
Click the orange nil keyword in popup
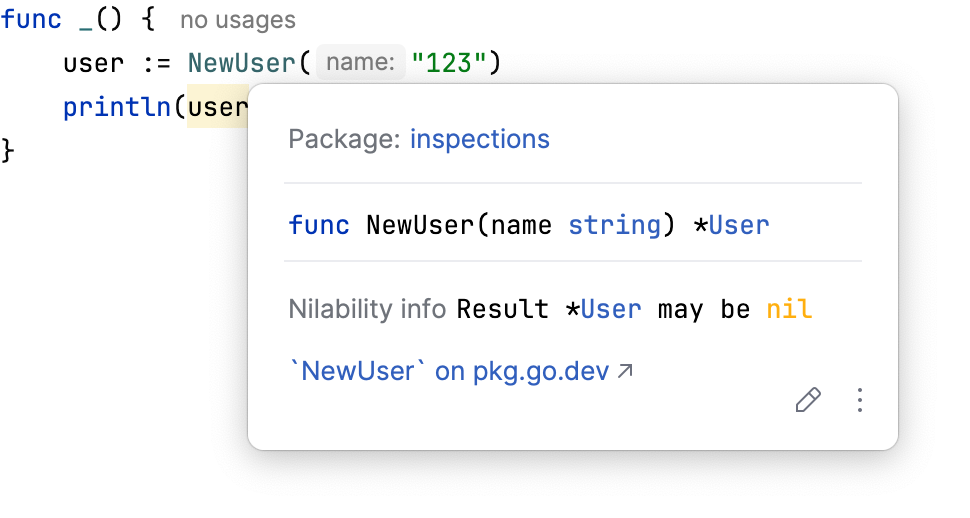coord(789,309)
